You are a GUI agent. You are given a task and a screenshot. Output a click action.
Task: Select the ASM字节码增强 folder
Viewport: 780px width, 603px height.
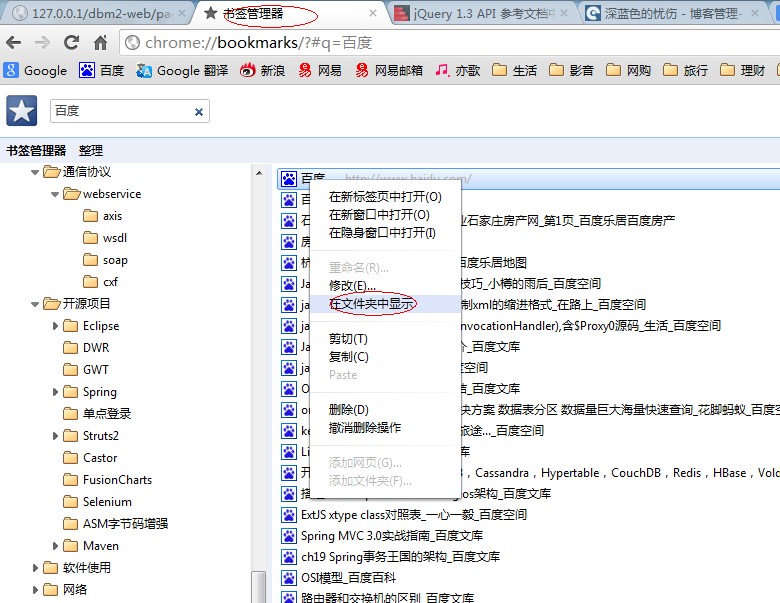pos(116,523)
